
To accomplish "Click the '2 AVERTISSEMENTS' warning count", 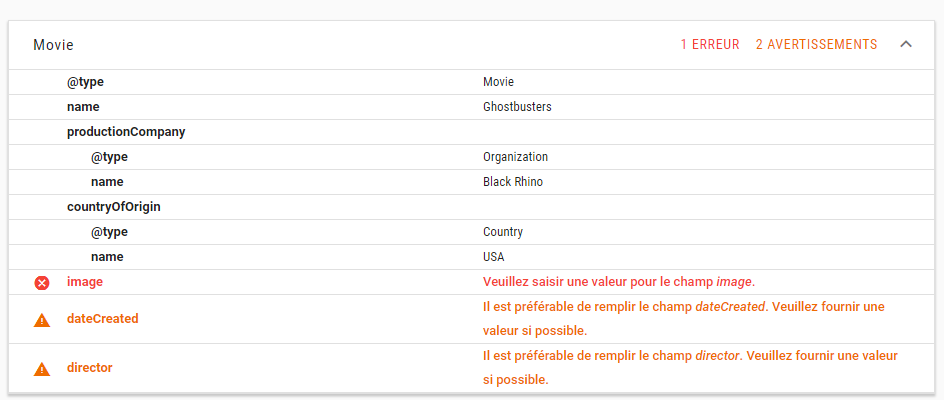I will [816, 45].
